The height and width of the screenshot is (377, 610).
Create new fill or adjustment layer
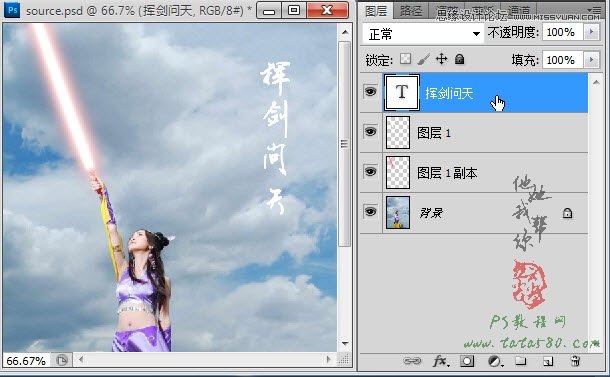pyautogui.click(x=495, y=361)
